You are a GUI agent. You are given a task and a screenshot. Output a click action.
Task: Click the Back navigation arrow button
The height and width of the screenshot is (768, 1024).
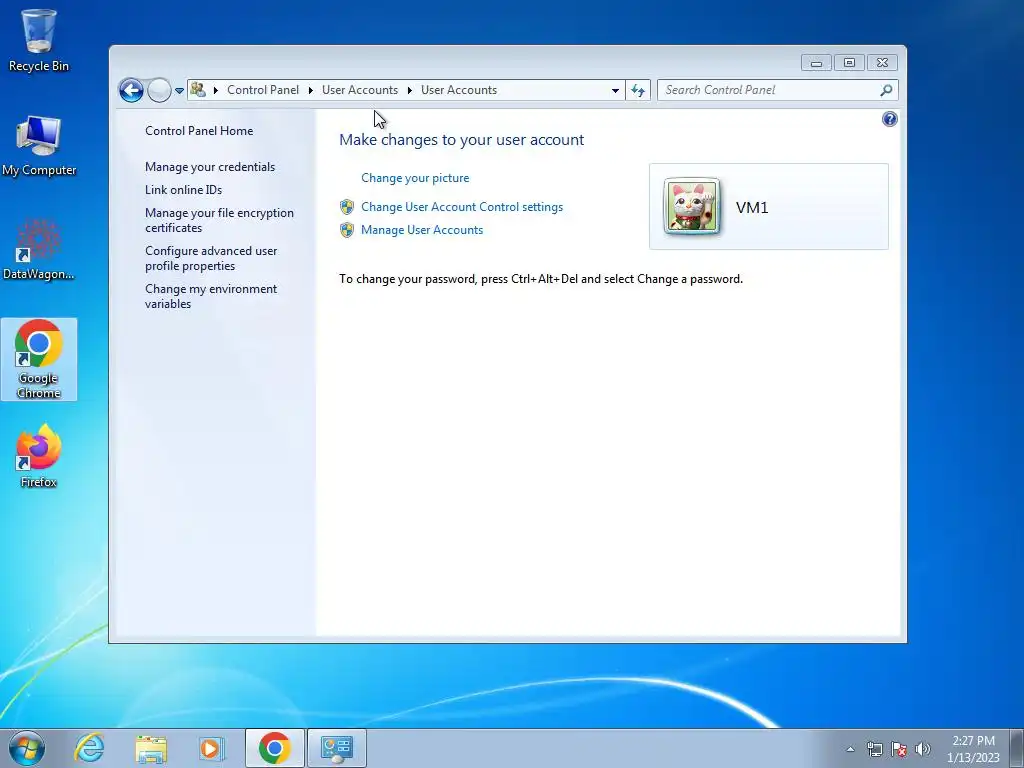pos(131,90)
